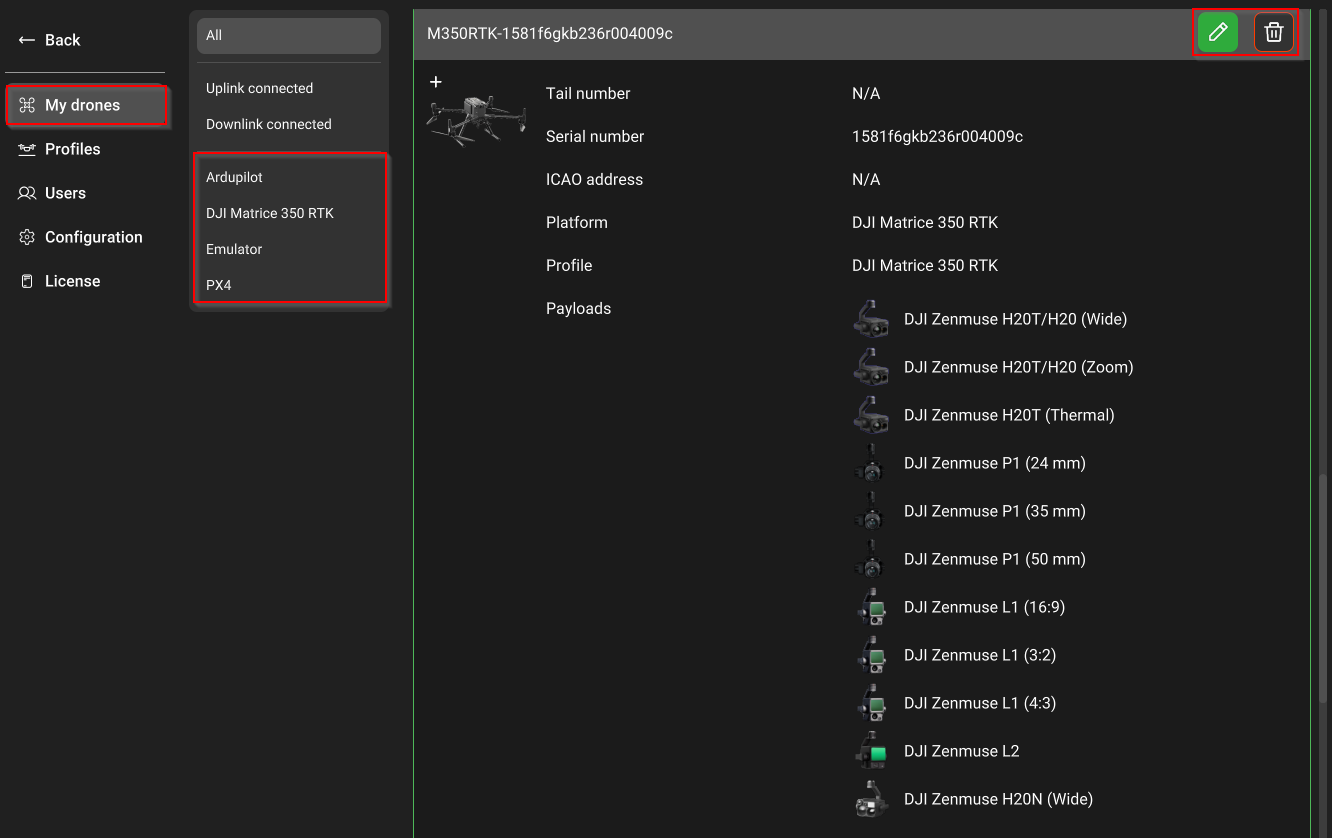This screenshot has width=1332, height=838.
Task: Click text DJI Zenmuse L1 (3:2)
Action: click(980, 655)
